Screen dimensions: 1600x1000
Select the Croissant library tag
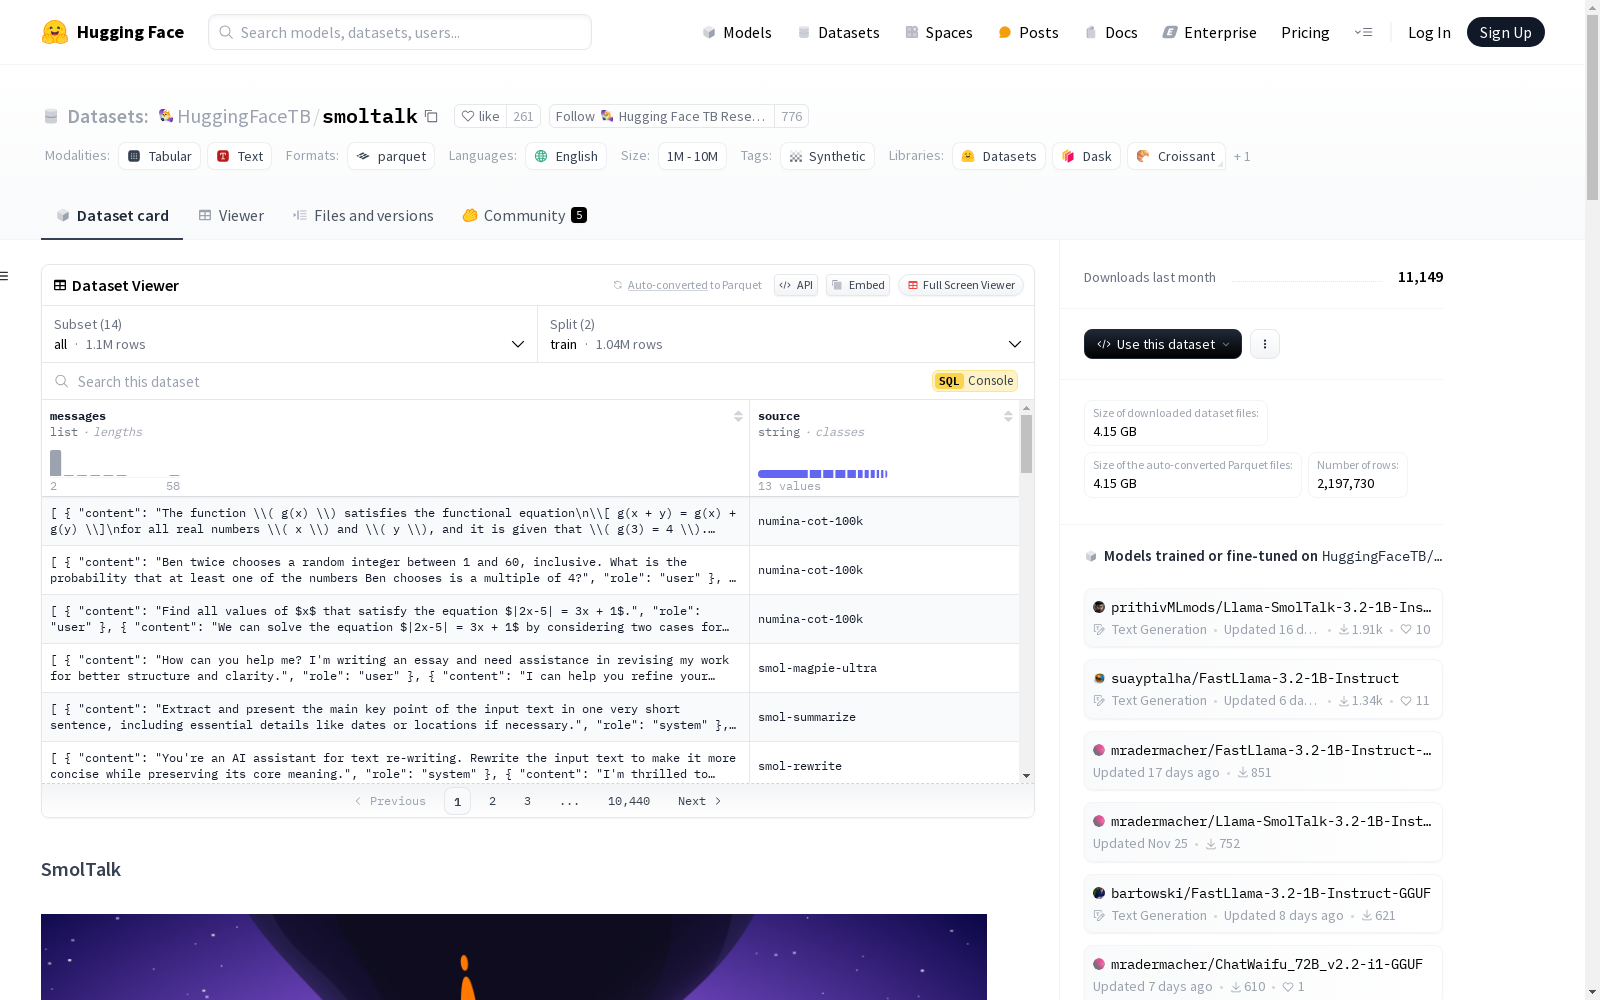pyautogui.click(x=1176, y=156)
